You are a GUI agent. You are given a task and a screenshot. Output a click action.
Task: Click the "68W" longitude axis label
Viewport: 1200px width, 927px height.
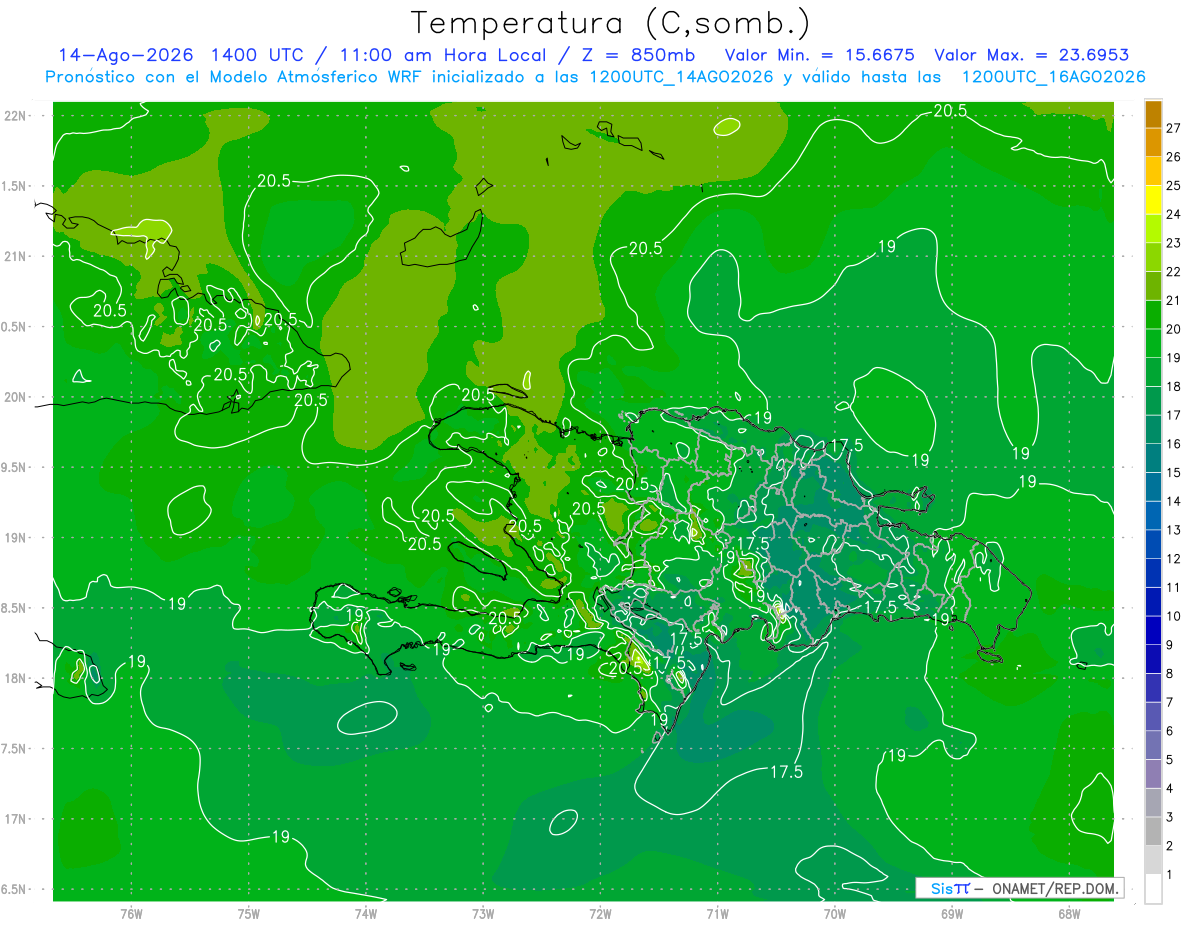tap(1068, 913)
